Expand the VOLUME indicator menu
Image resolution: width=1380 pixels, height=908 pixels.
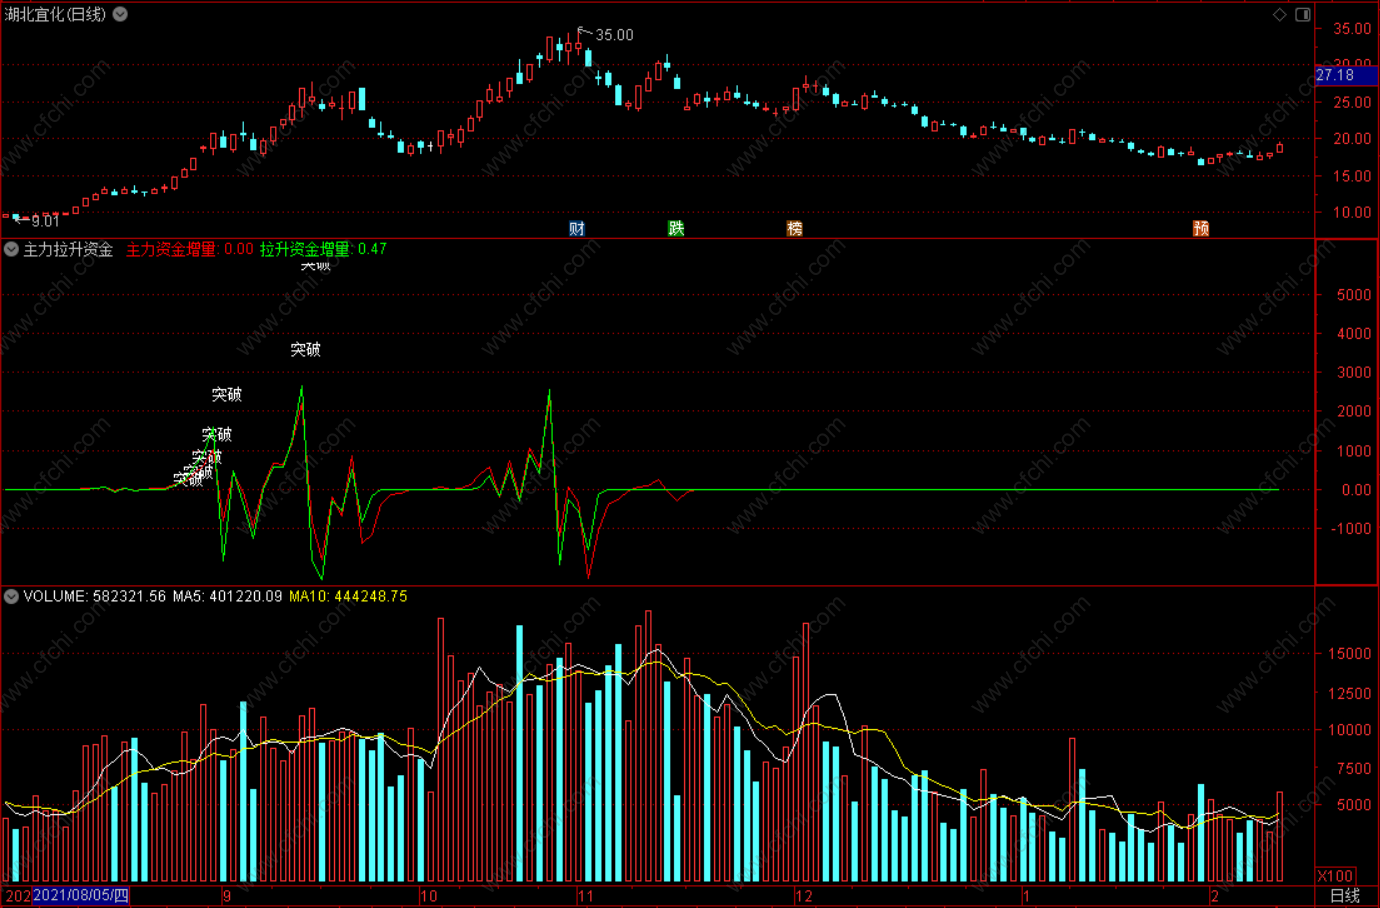(11, 596)
